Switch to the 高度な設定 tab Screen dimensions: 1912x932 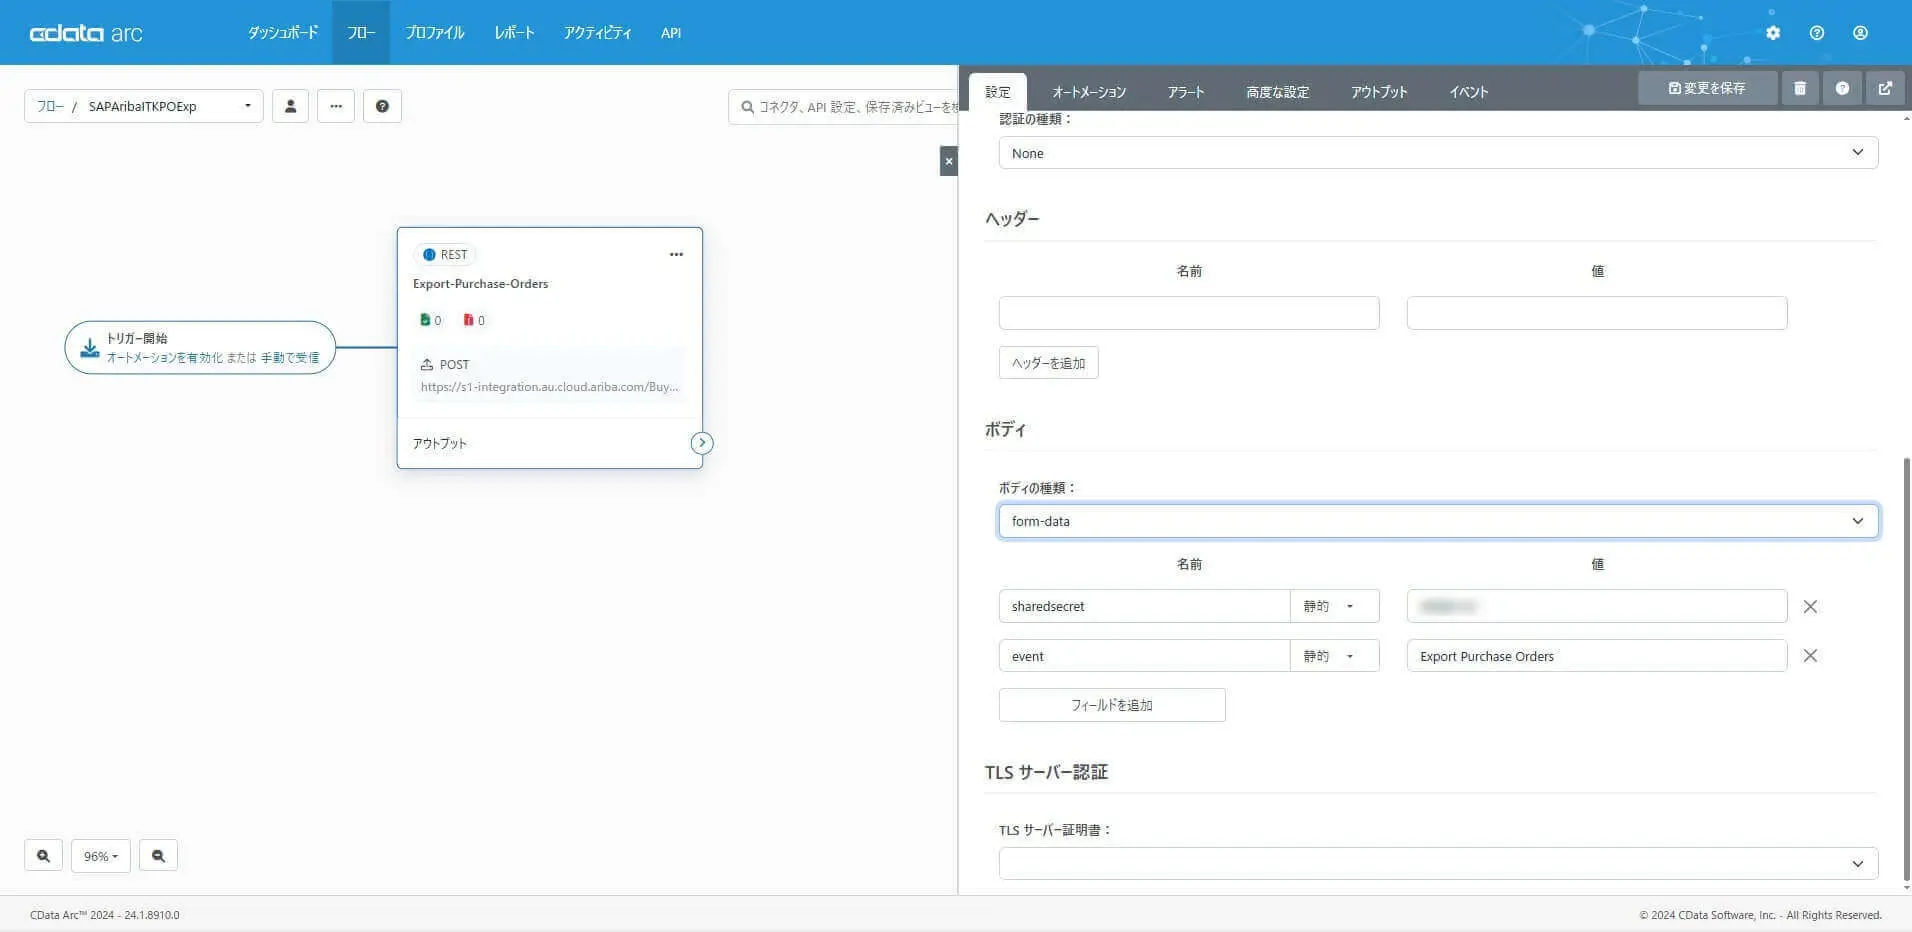(x=1277, y=92)
